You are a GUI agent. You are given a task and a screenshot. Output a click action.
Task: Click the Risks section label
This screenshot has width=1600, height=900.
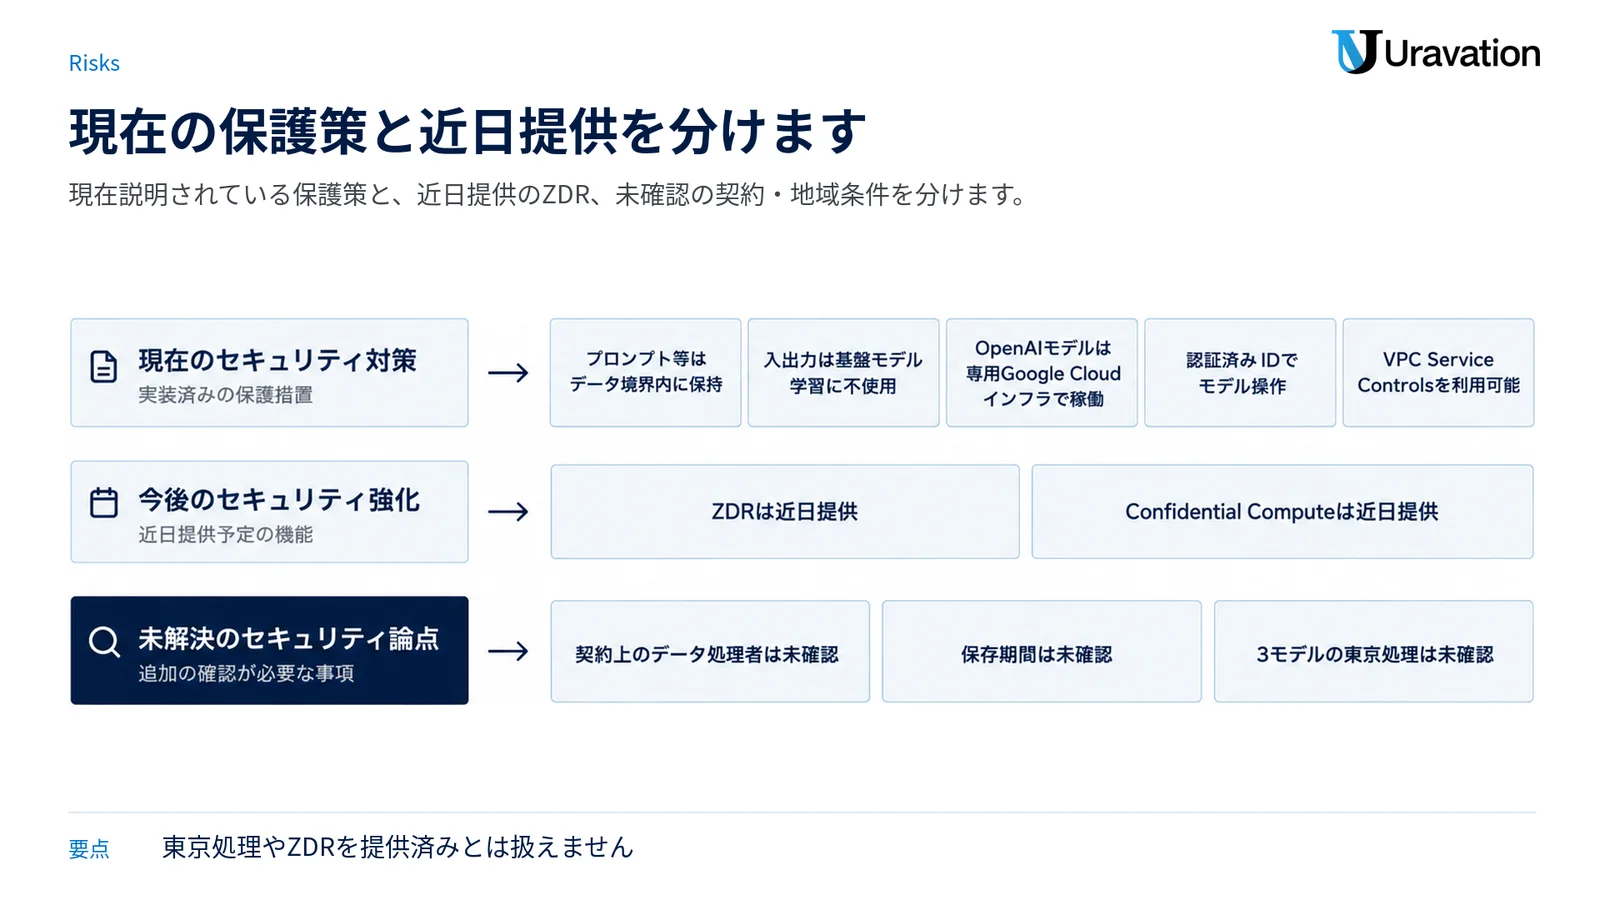(x=94, y=63)
